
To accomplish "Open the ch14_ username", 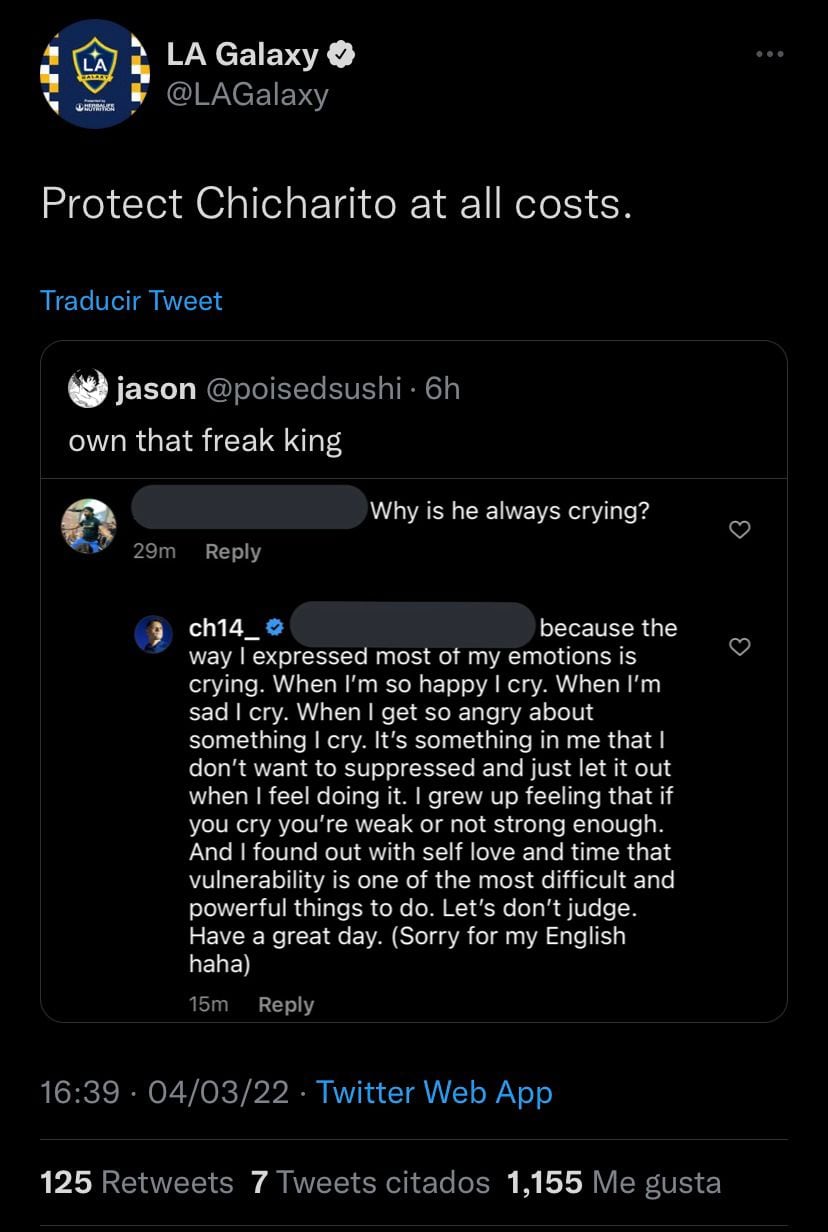I will (x=224, y=629).
